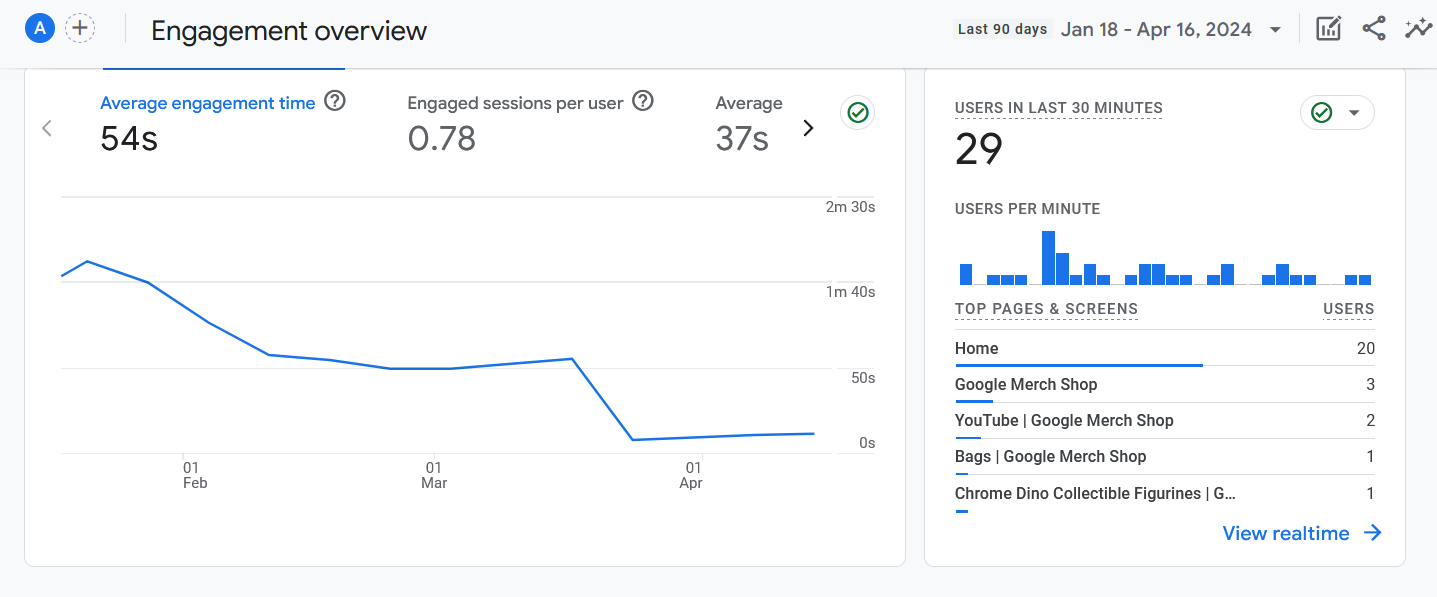Open help for Engaged sessions per user

coord(643,101)
